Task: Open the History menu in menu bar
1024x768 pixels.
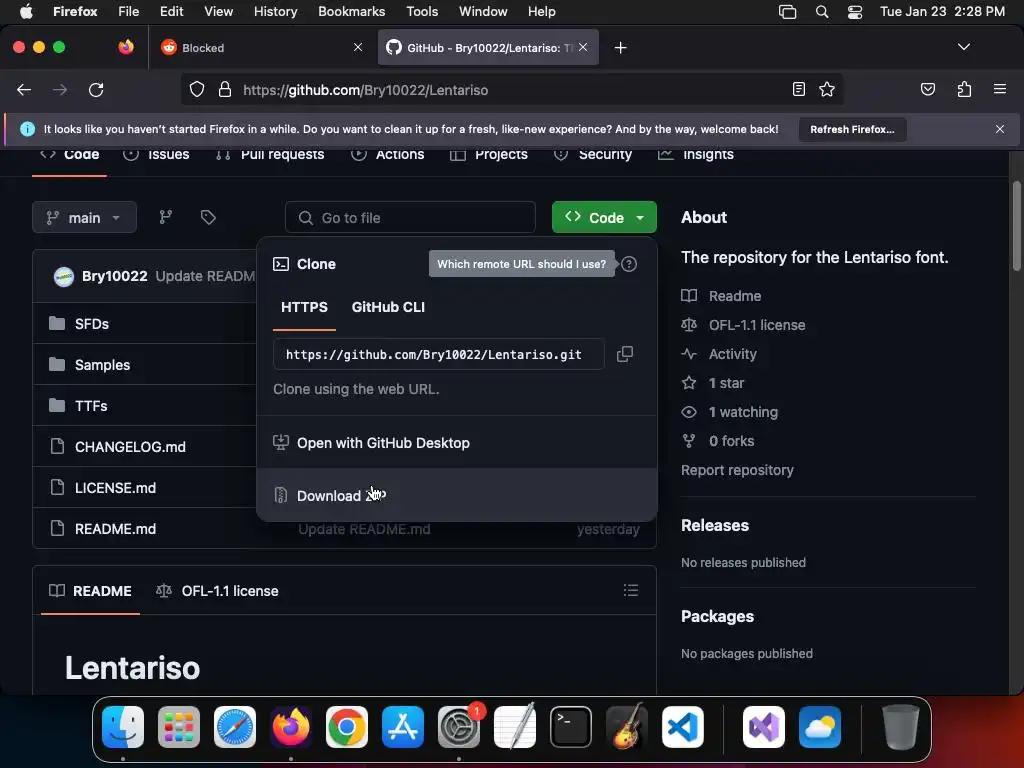Action: point(275,12)
